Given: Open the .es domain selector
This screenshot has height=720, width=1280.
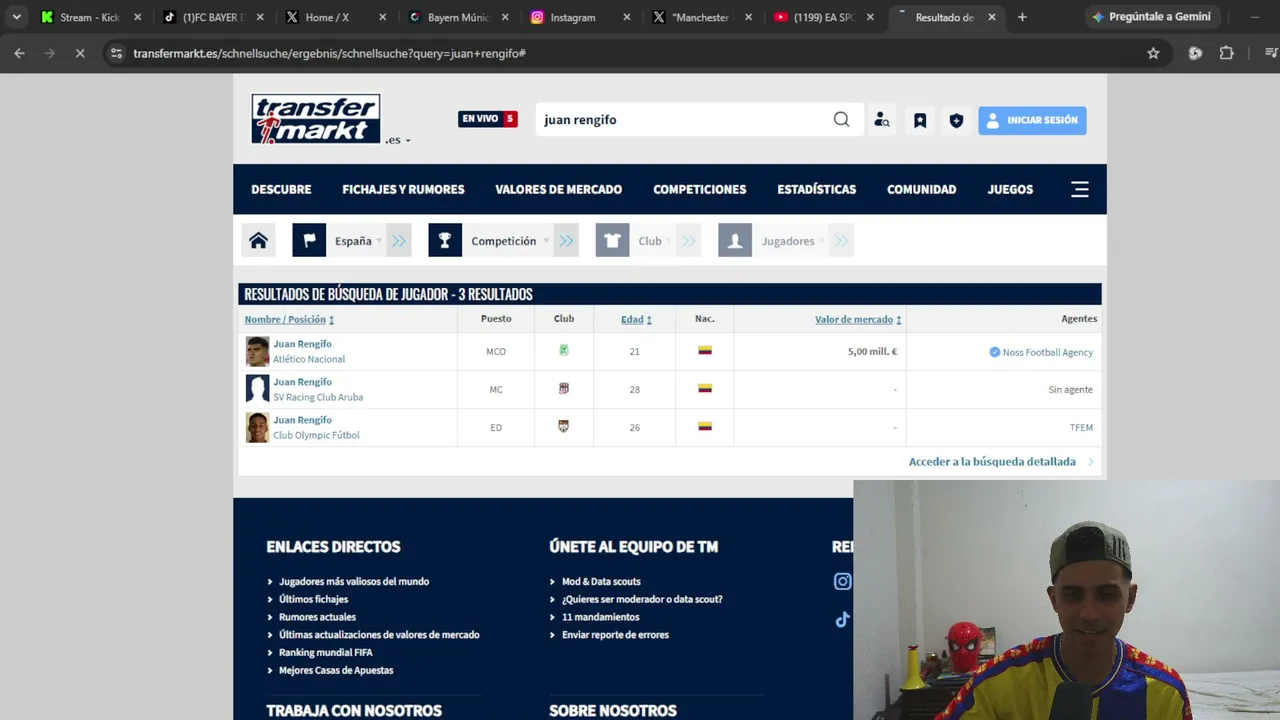Looking at the screenshot, I should click(398, 140).
